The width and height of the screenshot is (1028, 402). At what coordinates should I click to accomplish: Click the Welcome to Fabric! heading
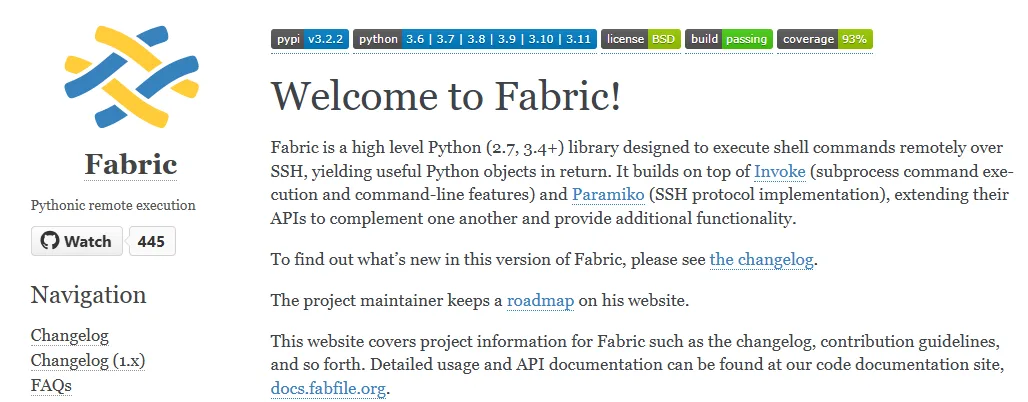click(x=446, y=96)
